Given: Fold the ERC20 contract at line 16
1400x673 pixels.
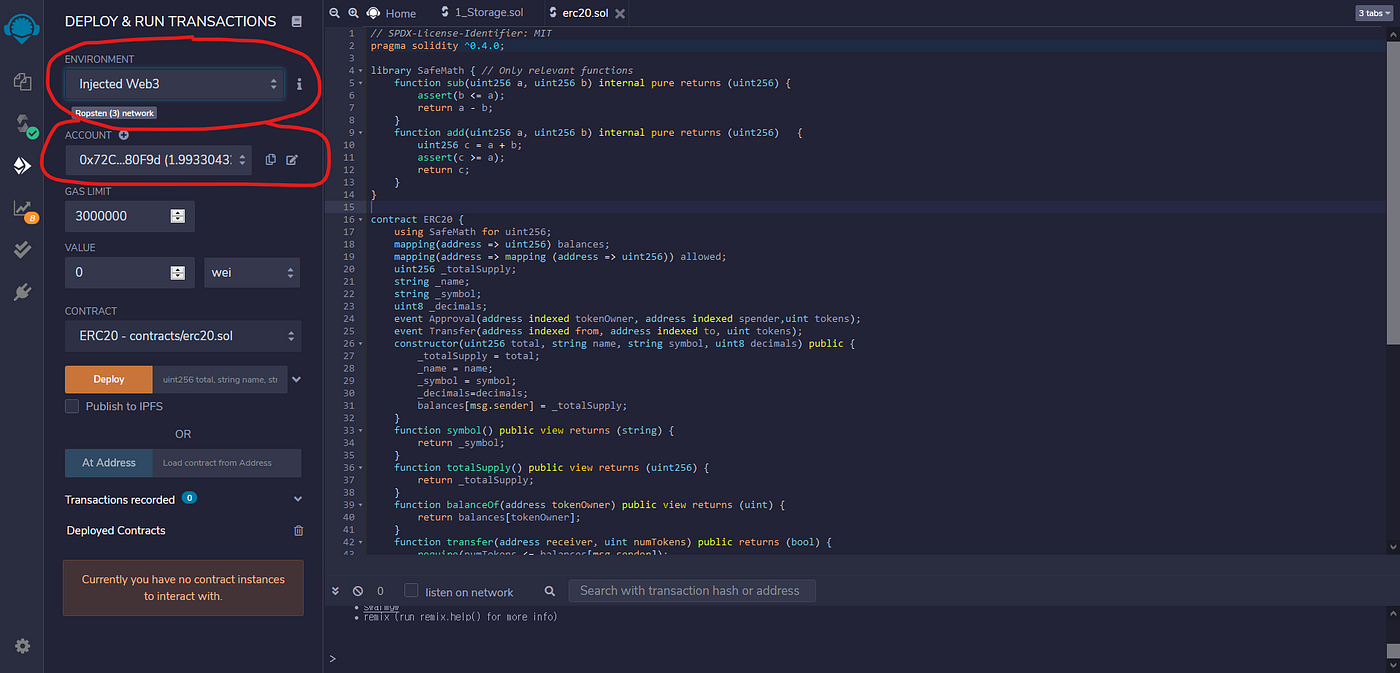Looking at the screenshot, I should coord(361,220).
